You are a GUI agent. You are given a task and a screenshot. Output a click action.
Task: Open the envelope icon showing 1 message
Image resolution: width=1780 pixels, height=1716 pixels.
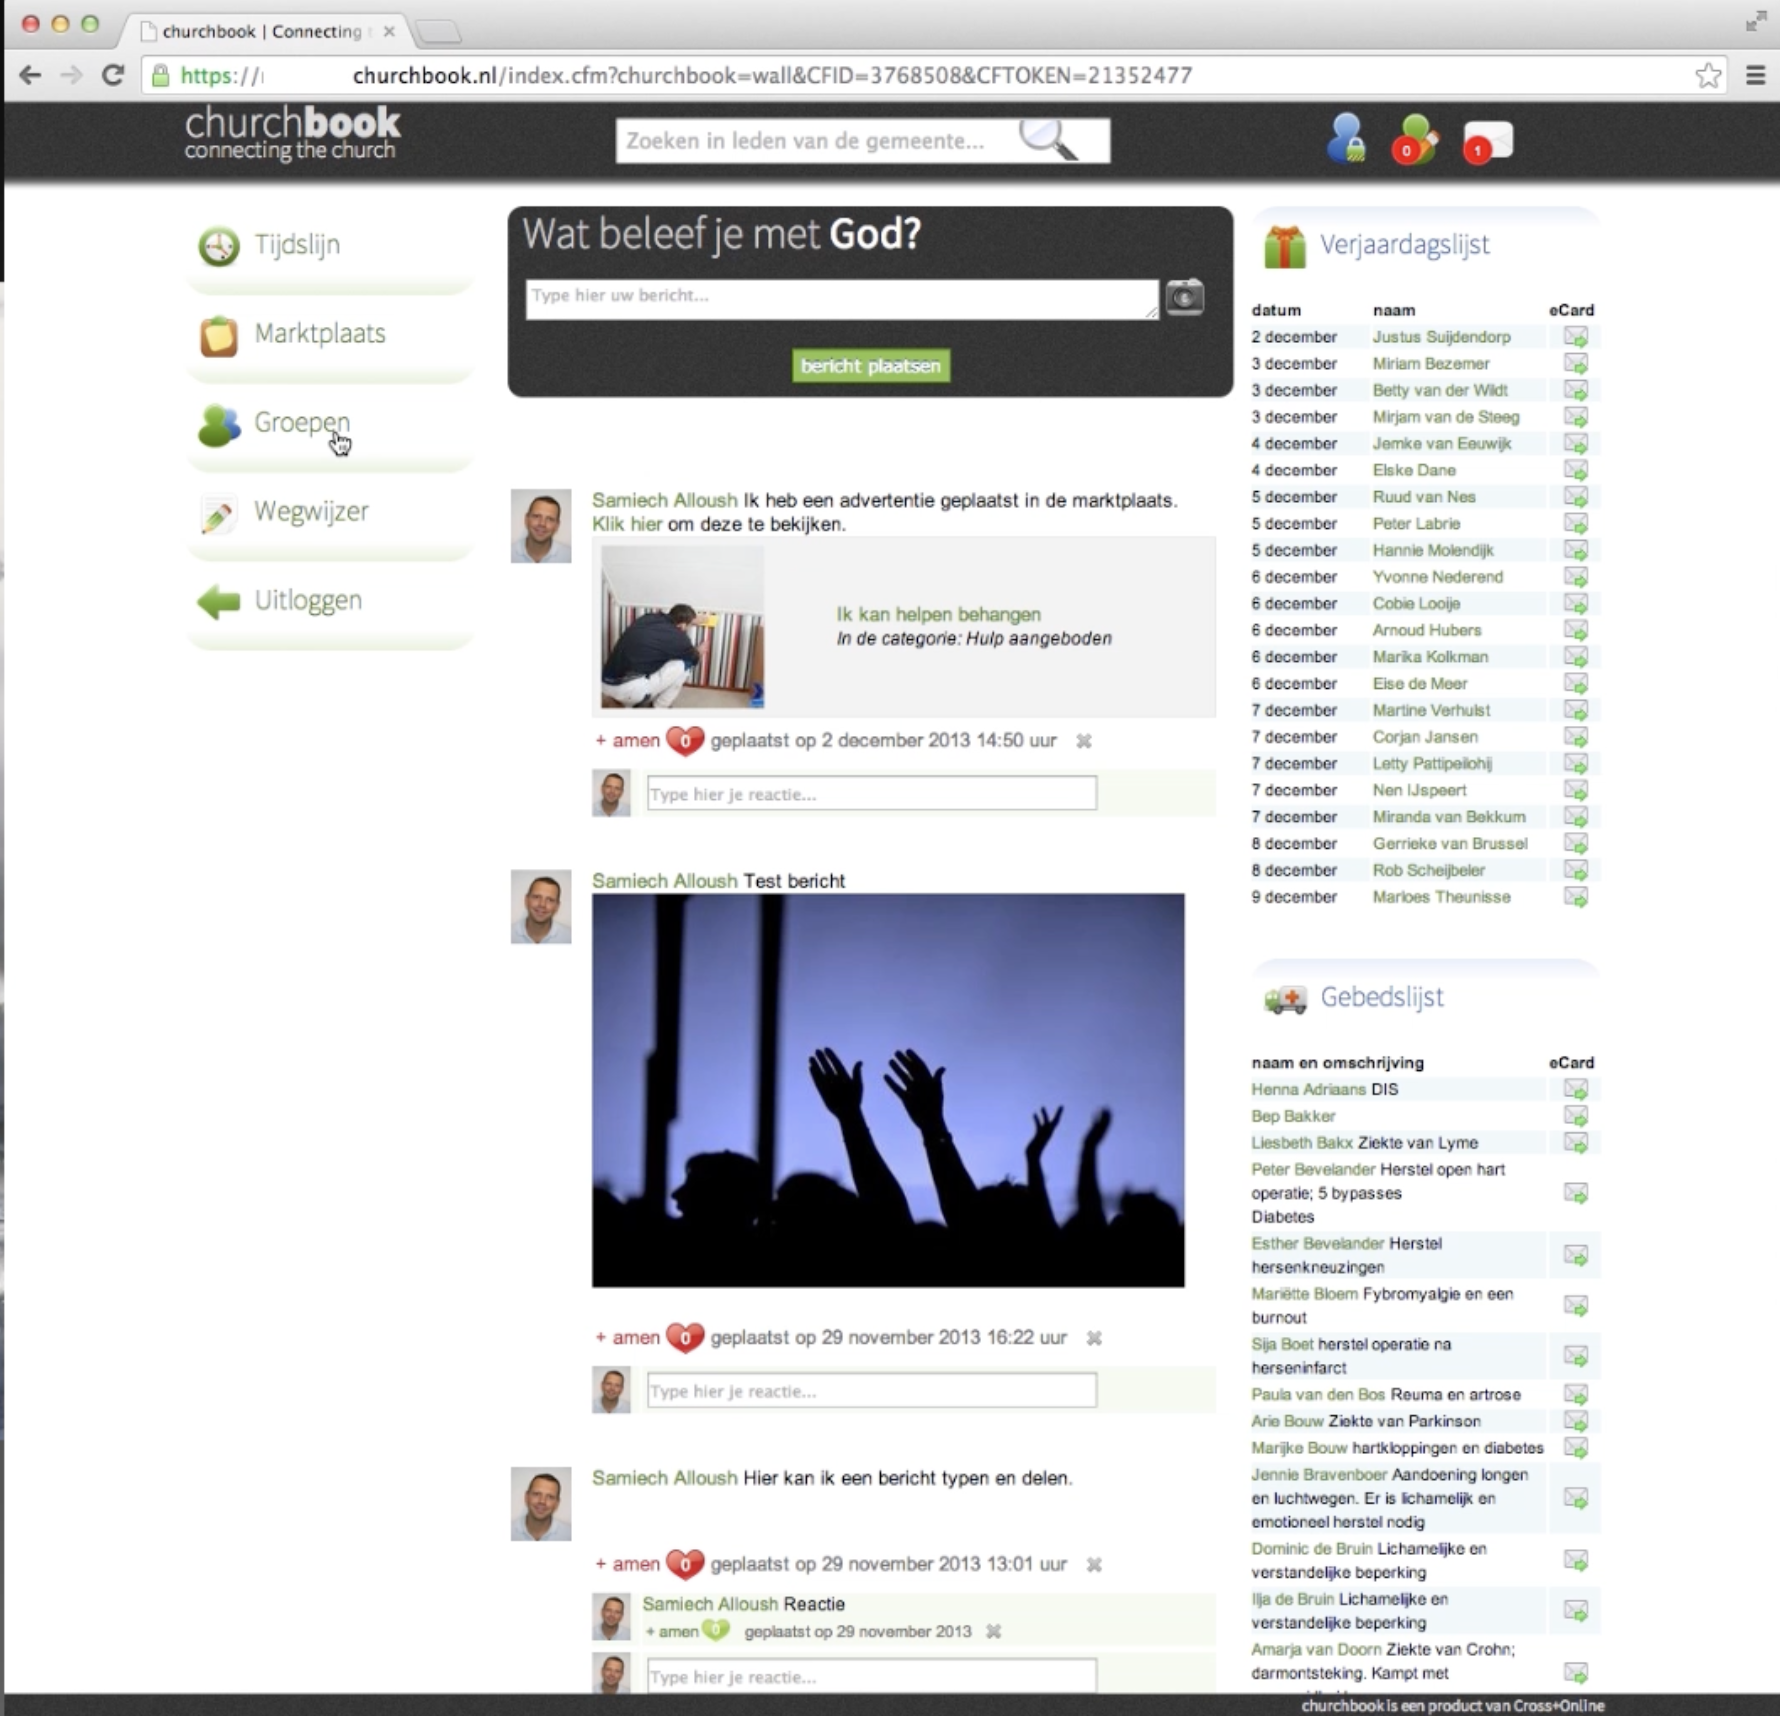coord(1486,141)
